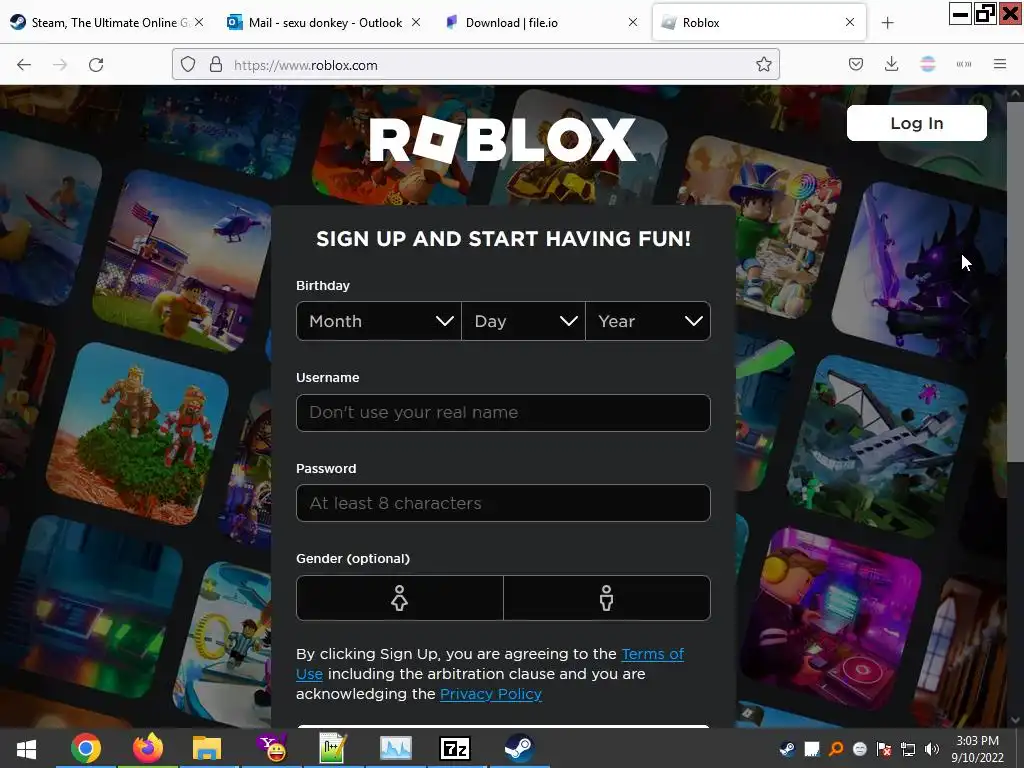Open the volume speaker tray icon
The height and width of the screenshot is (768, 1024).
[x=932, y=749]
